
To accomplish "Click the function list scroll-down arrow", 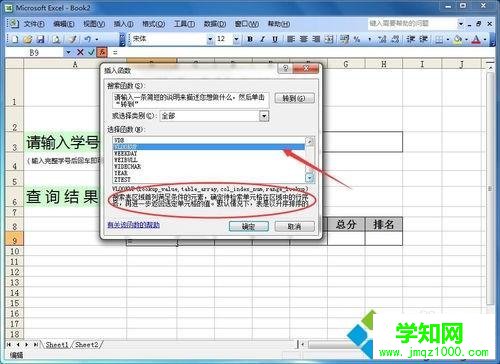I will 310,179.
